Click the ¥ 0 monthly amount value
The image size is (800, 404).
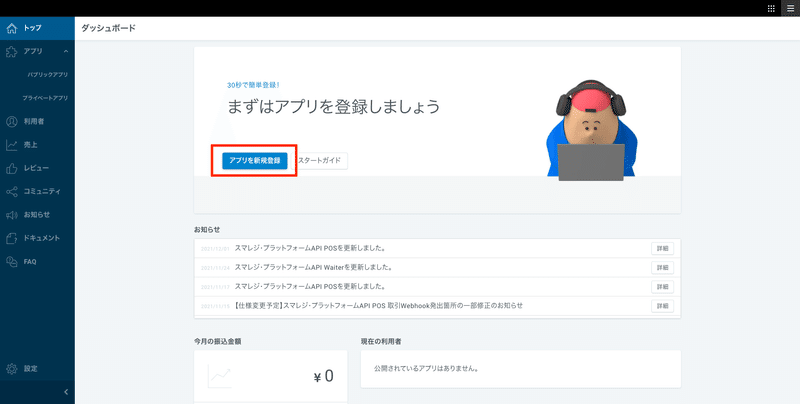click(x=323, y=376)
